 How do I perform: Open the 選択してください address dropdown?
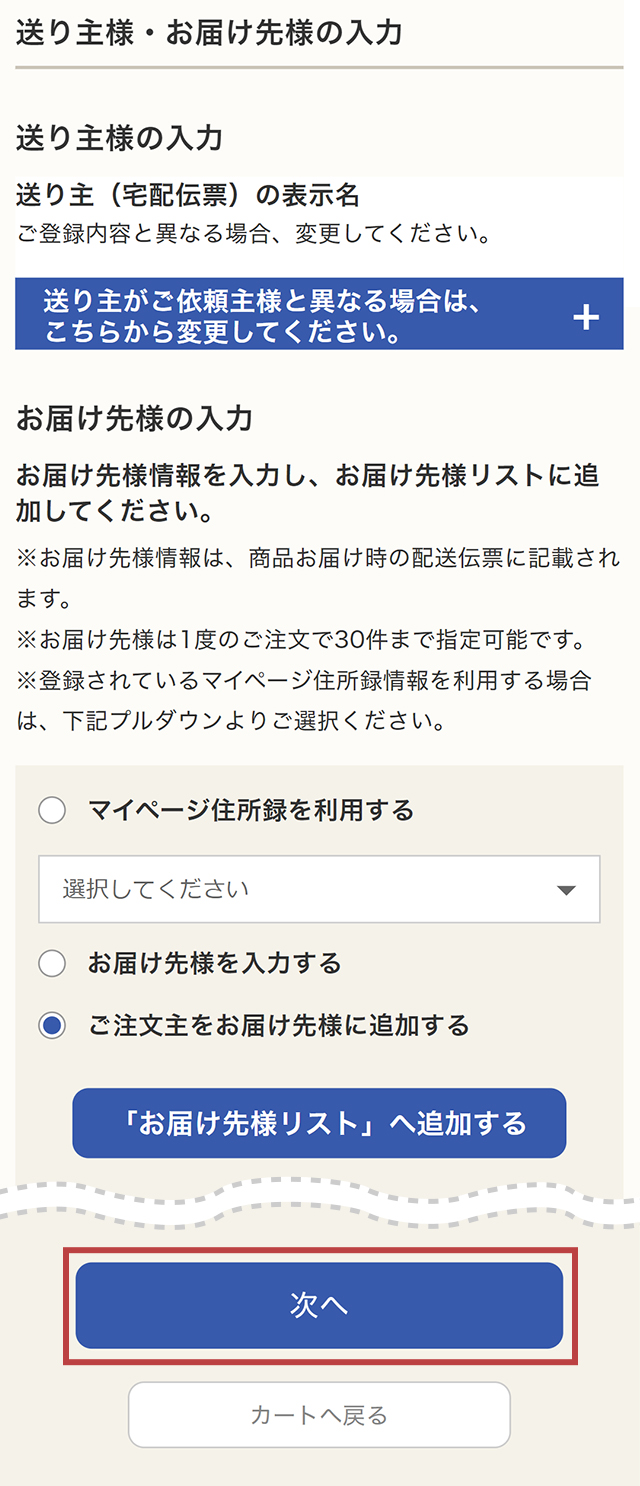click(318, 889)
